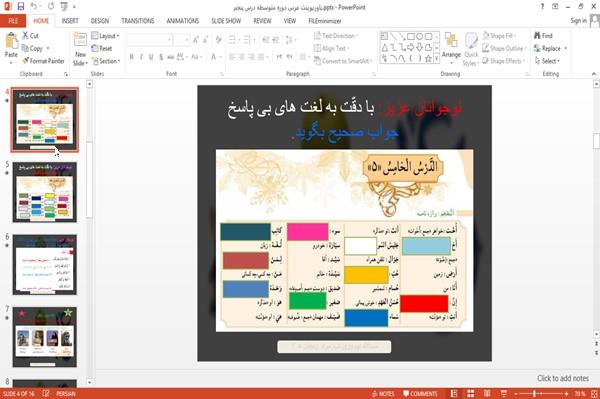The image size is (600, 399).
Task: Click the Paste clipboard icon
Action: pos(11,41)
